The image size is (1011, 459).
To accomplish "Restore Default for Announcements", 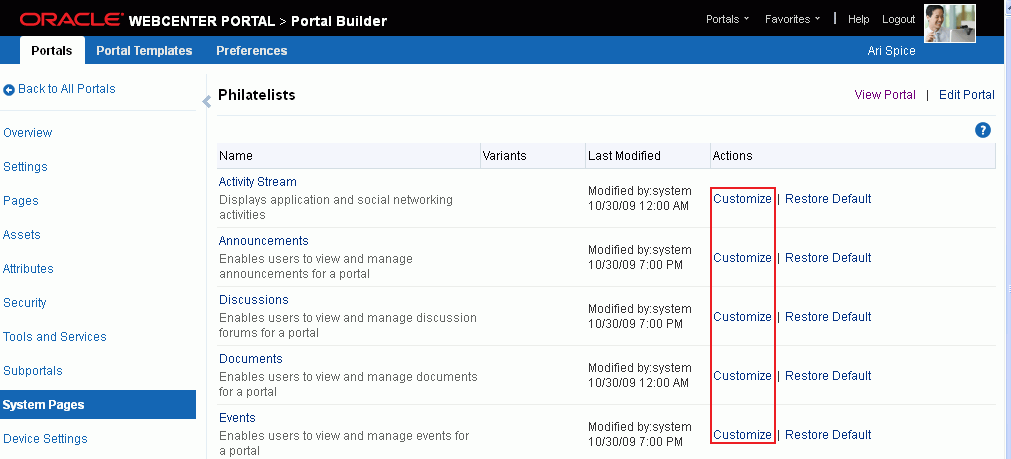I will coord(828,258).
